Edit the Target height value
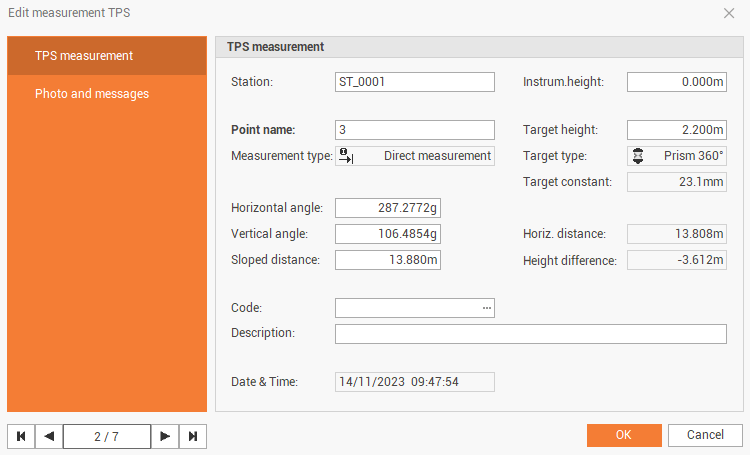 click(x=676, y=130)
